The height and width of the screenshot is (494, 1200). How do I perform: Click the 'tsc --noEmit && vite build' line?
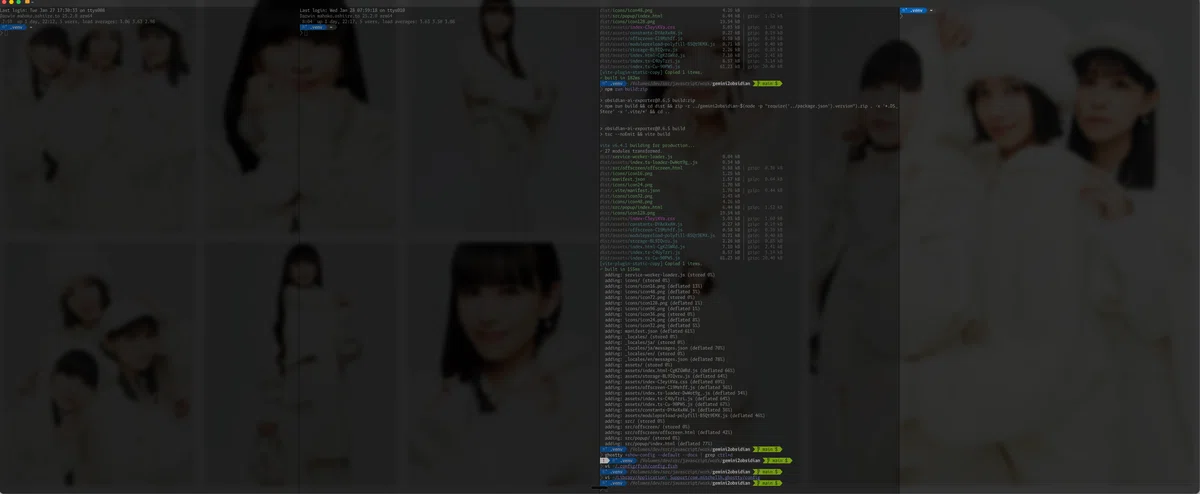[637, 134]
